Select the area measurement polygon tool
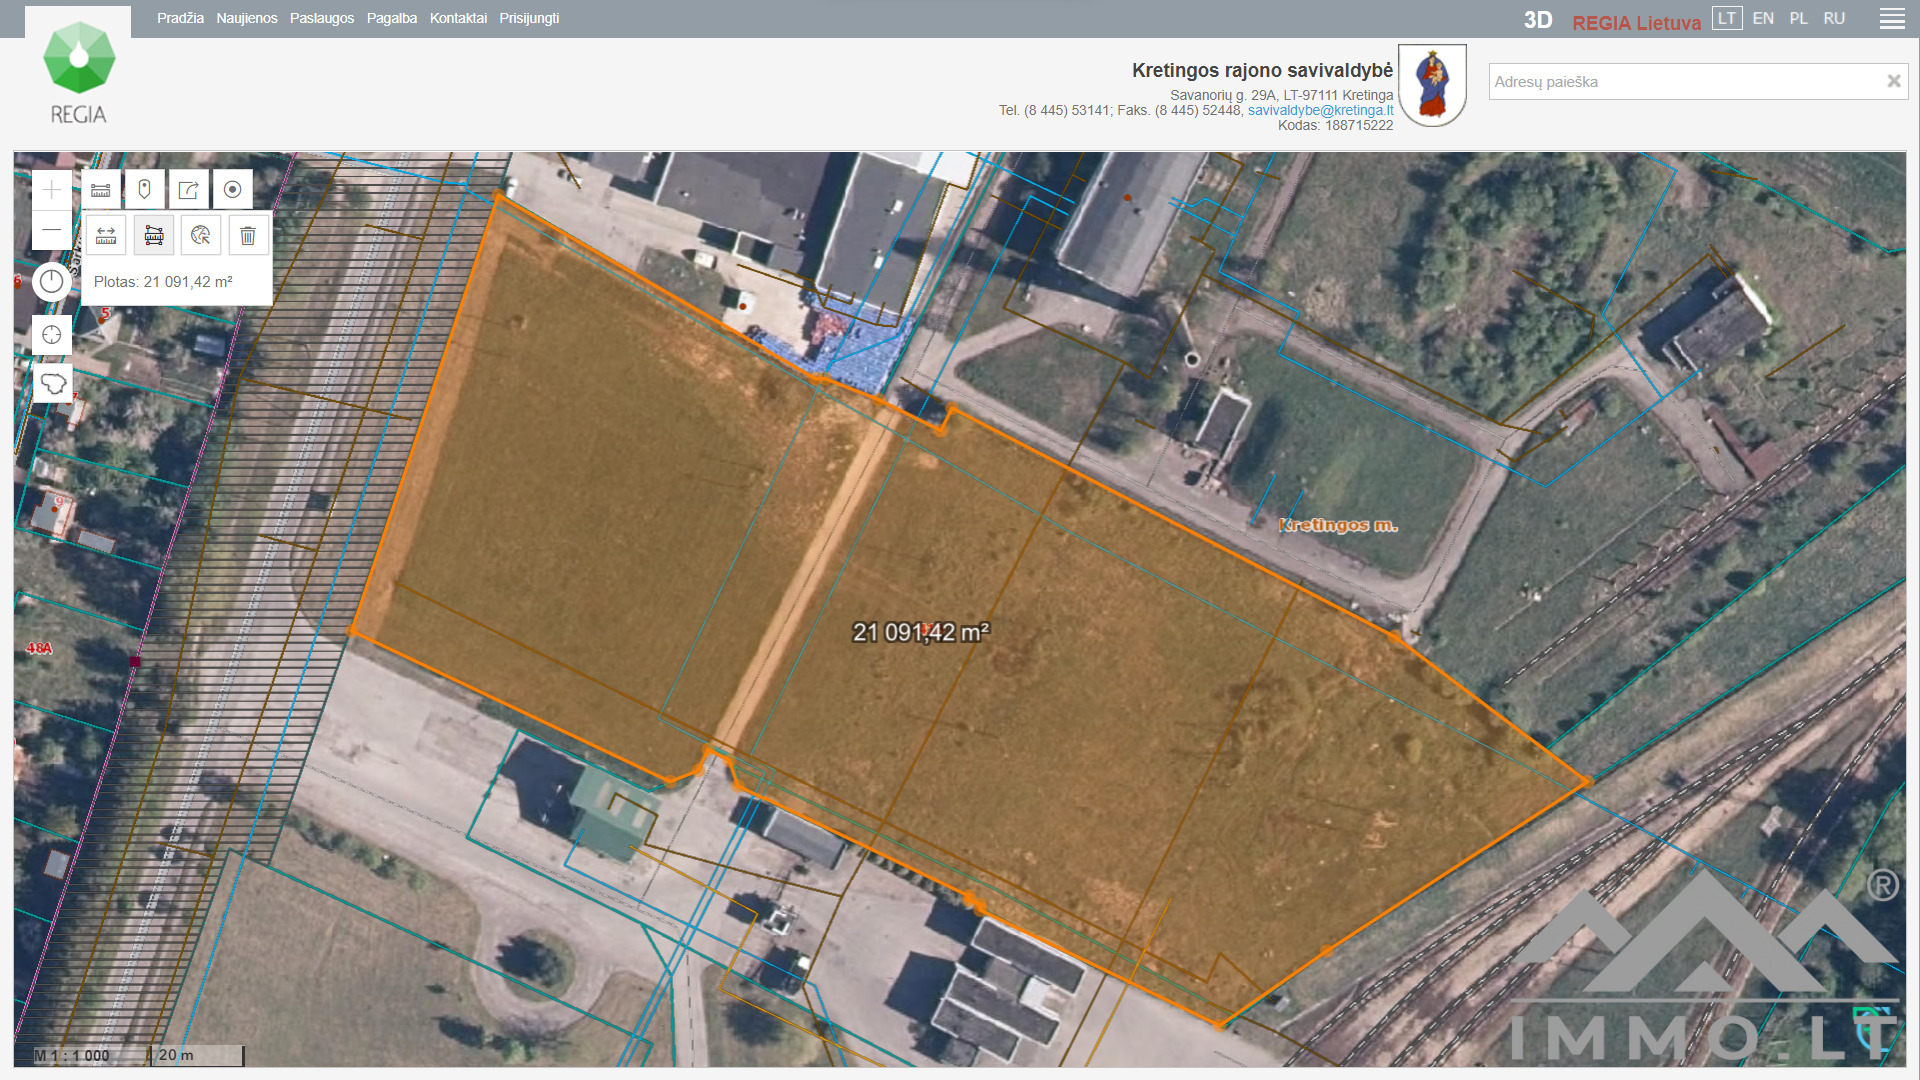 154,236
